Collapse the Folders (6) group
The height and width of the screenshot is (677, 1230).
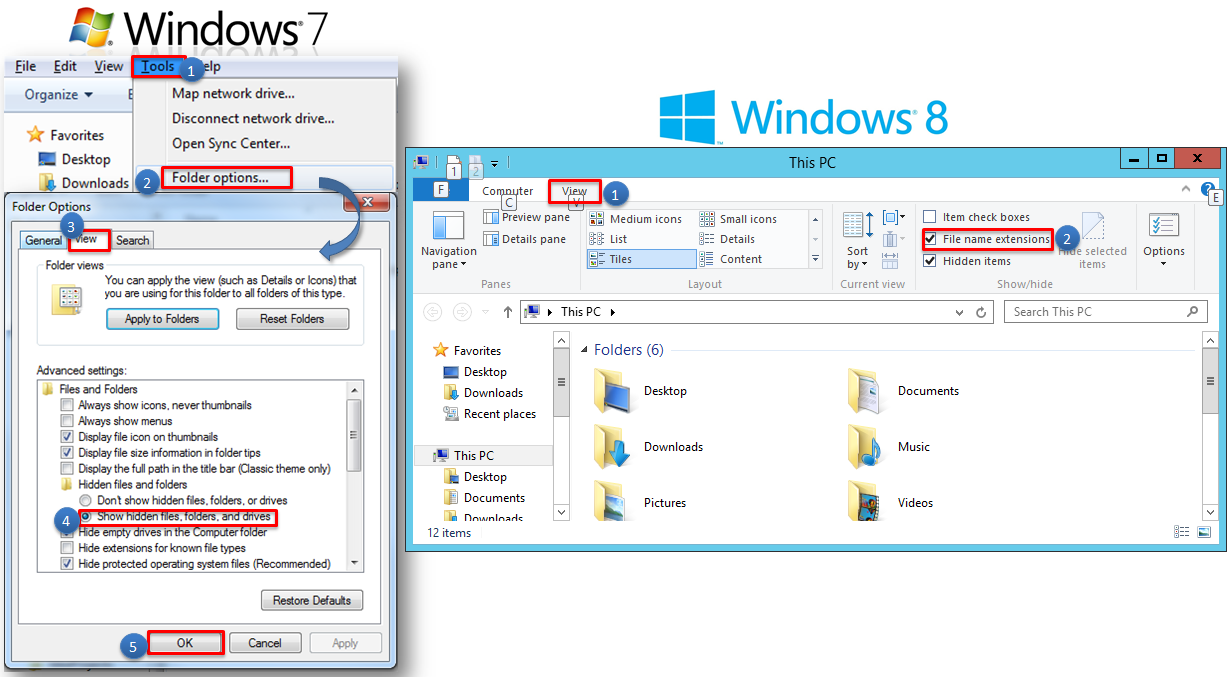[583, 349]
